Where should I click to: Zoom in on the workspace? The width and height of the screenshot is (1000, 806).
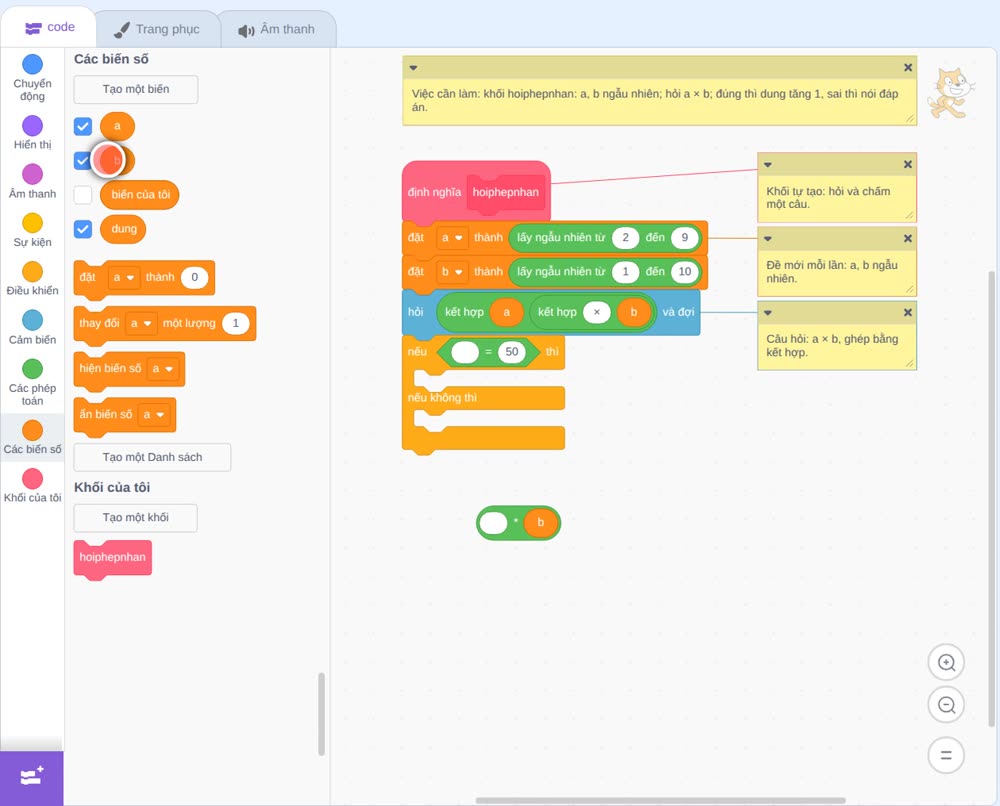pos(946,663)
